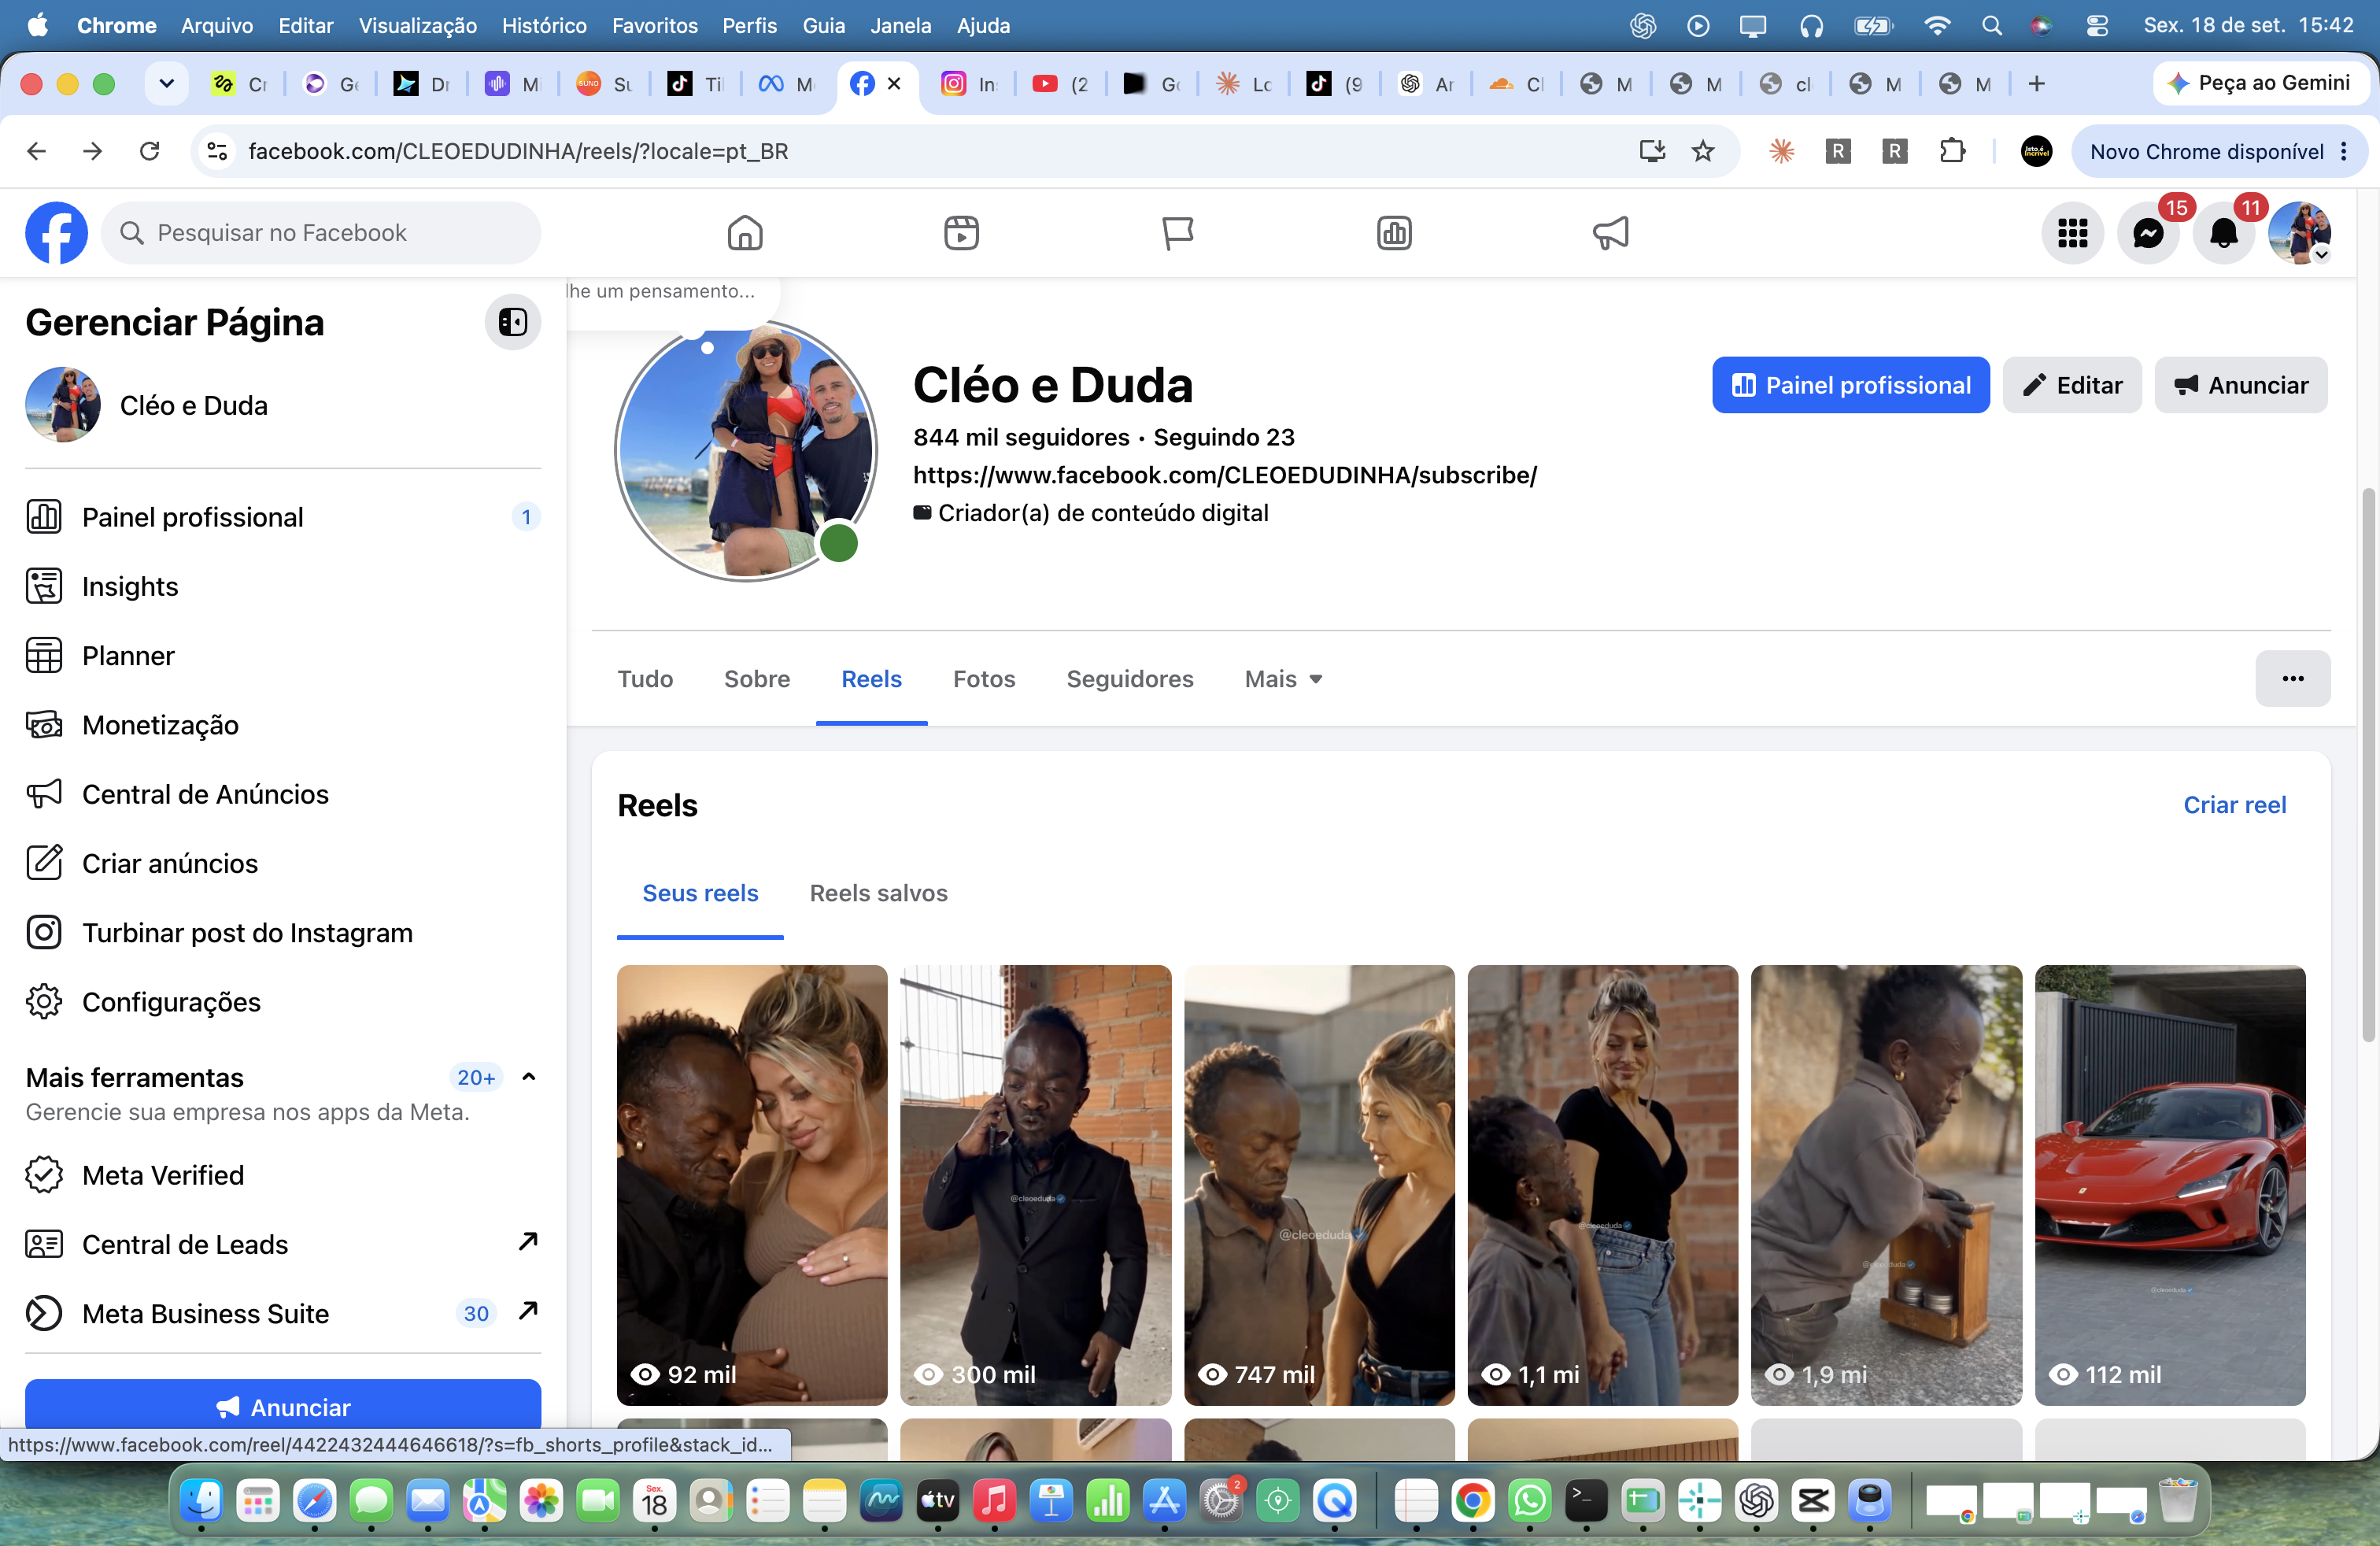
Task: Open the Pages flag icon
Action: (x=1177, y=233)
